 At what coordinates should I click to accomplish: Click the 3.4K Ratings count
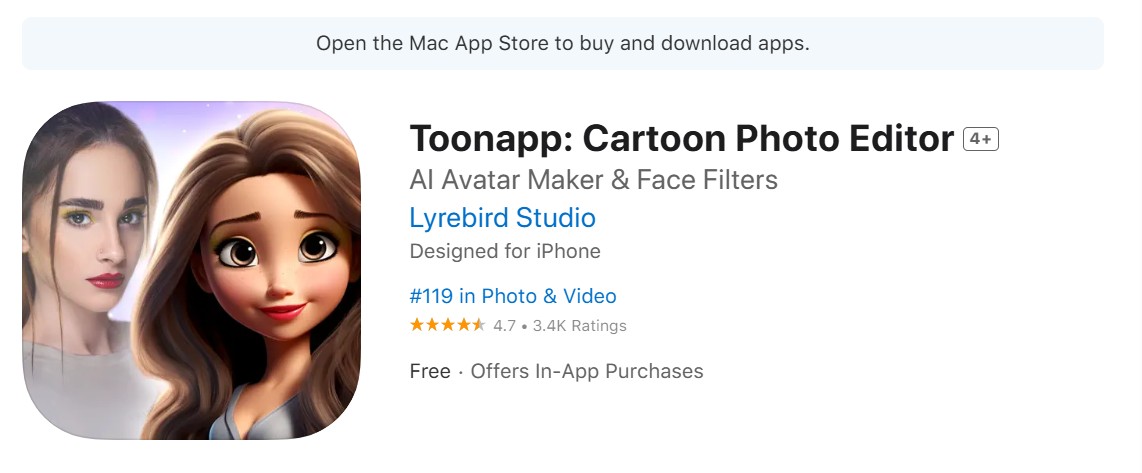(x=579, y=326)
